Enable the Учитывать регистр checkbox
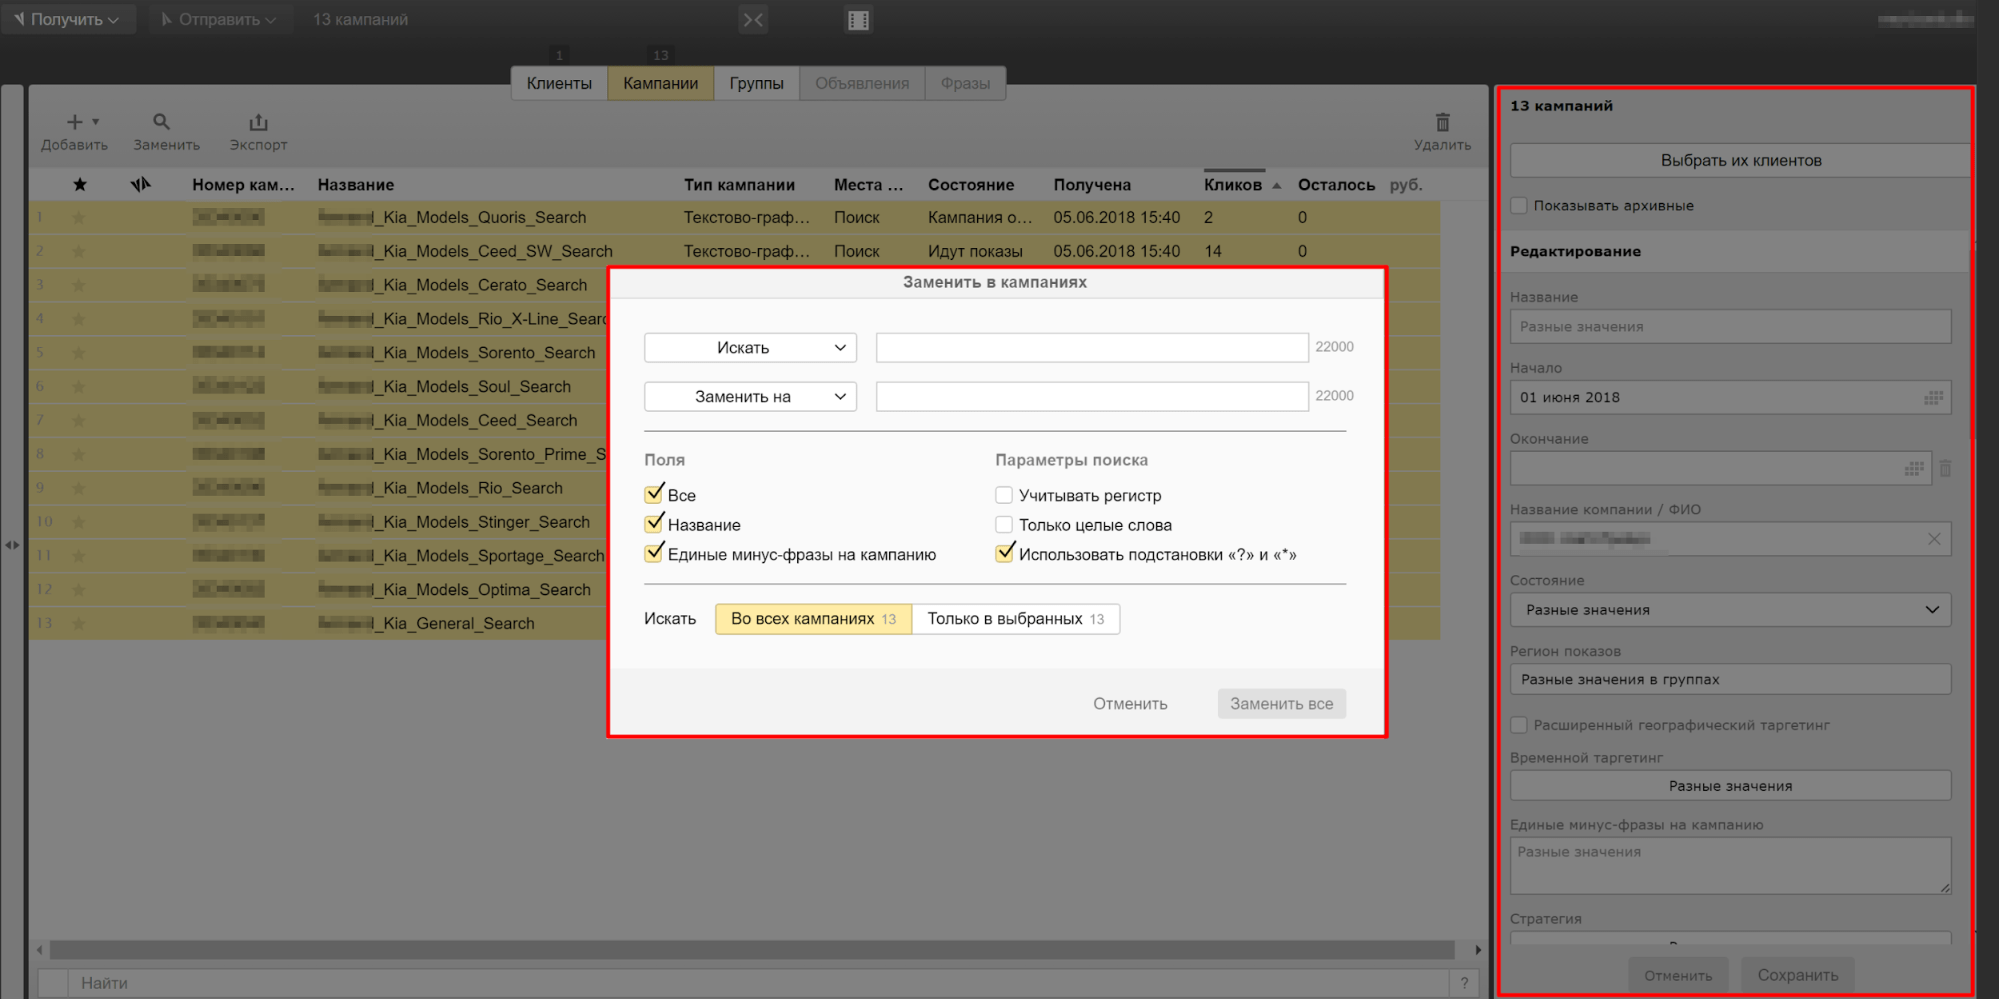The image size is (1999, 1000). pos(1004,495)
